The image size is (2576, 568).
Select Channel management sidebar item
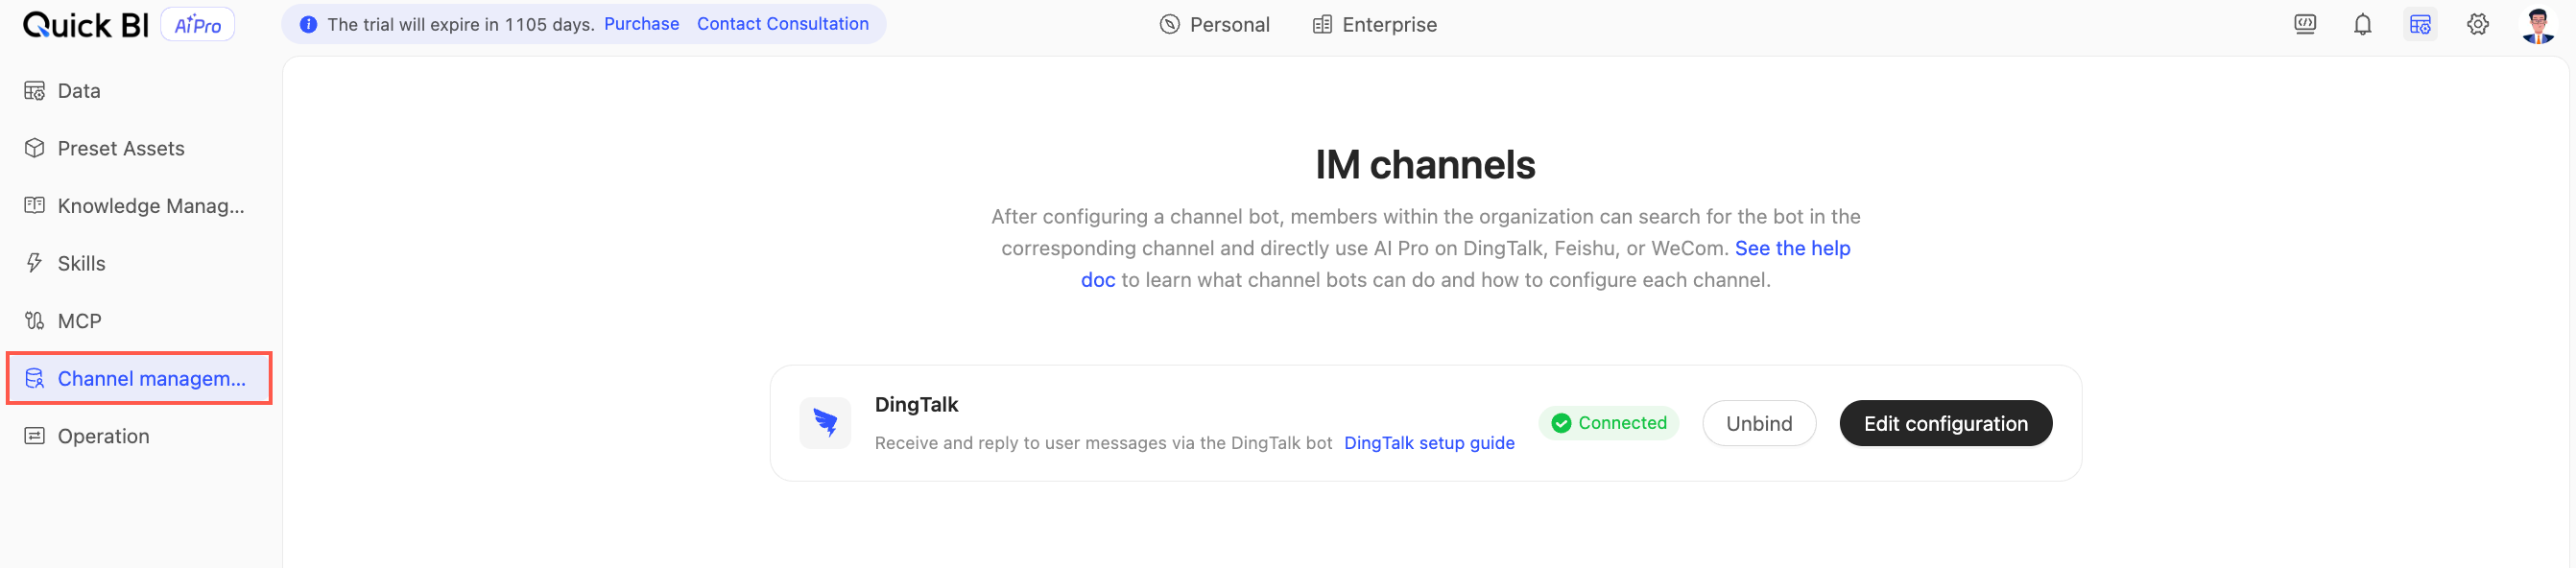(139, 378)
